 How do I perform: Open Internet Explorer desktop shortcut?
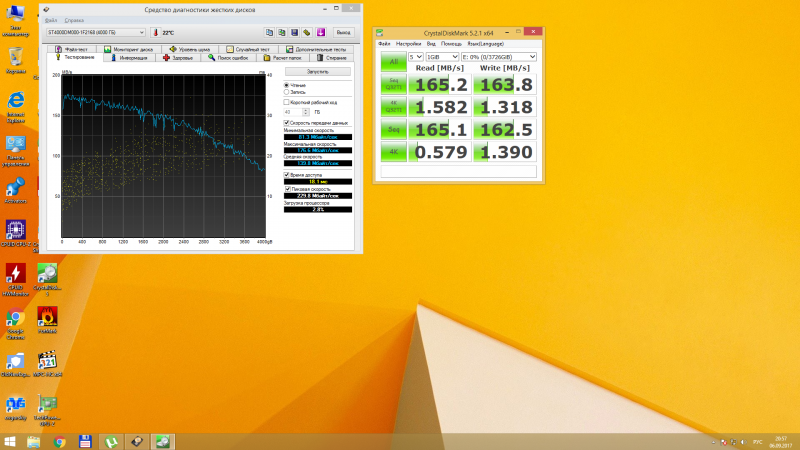[x=15, y=103]
